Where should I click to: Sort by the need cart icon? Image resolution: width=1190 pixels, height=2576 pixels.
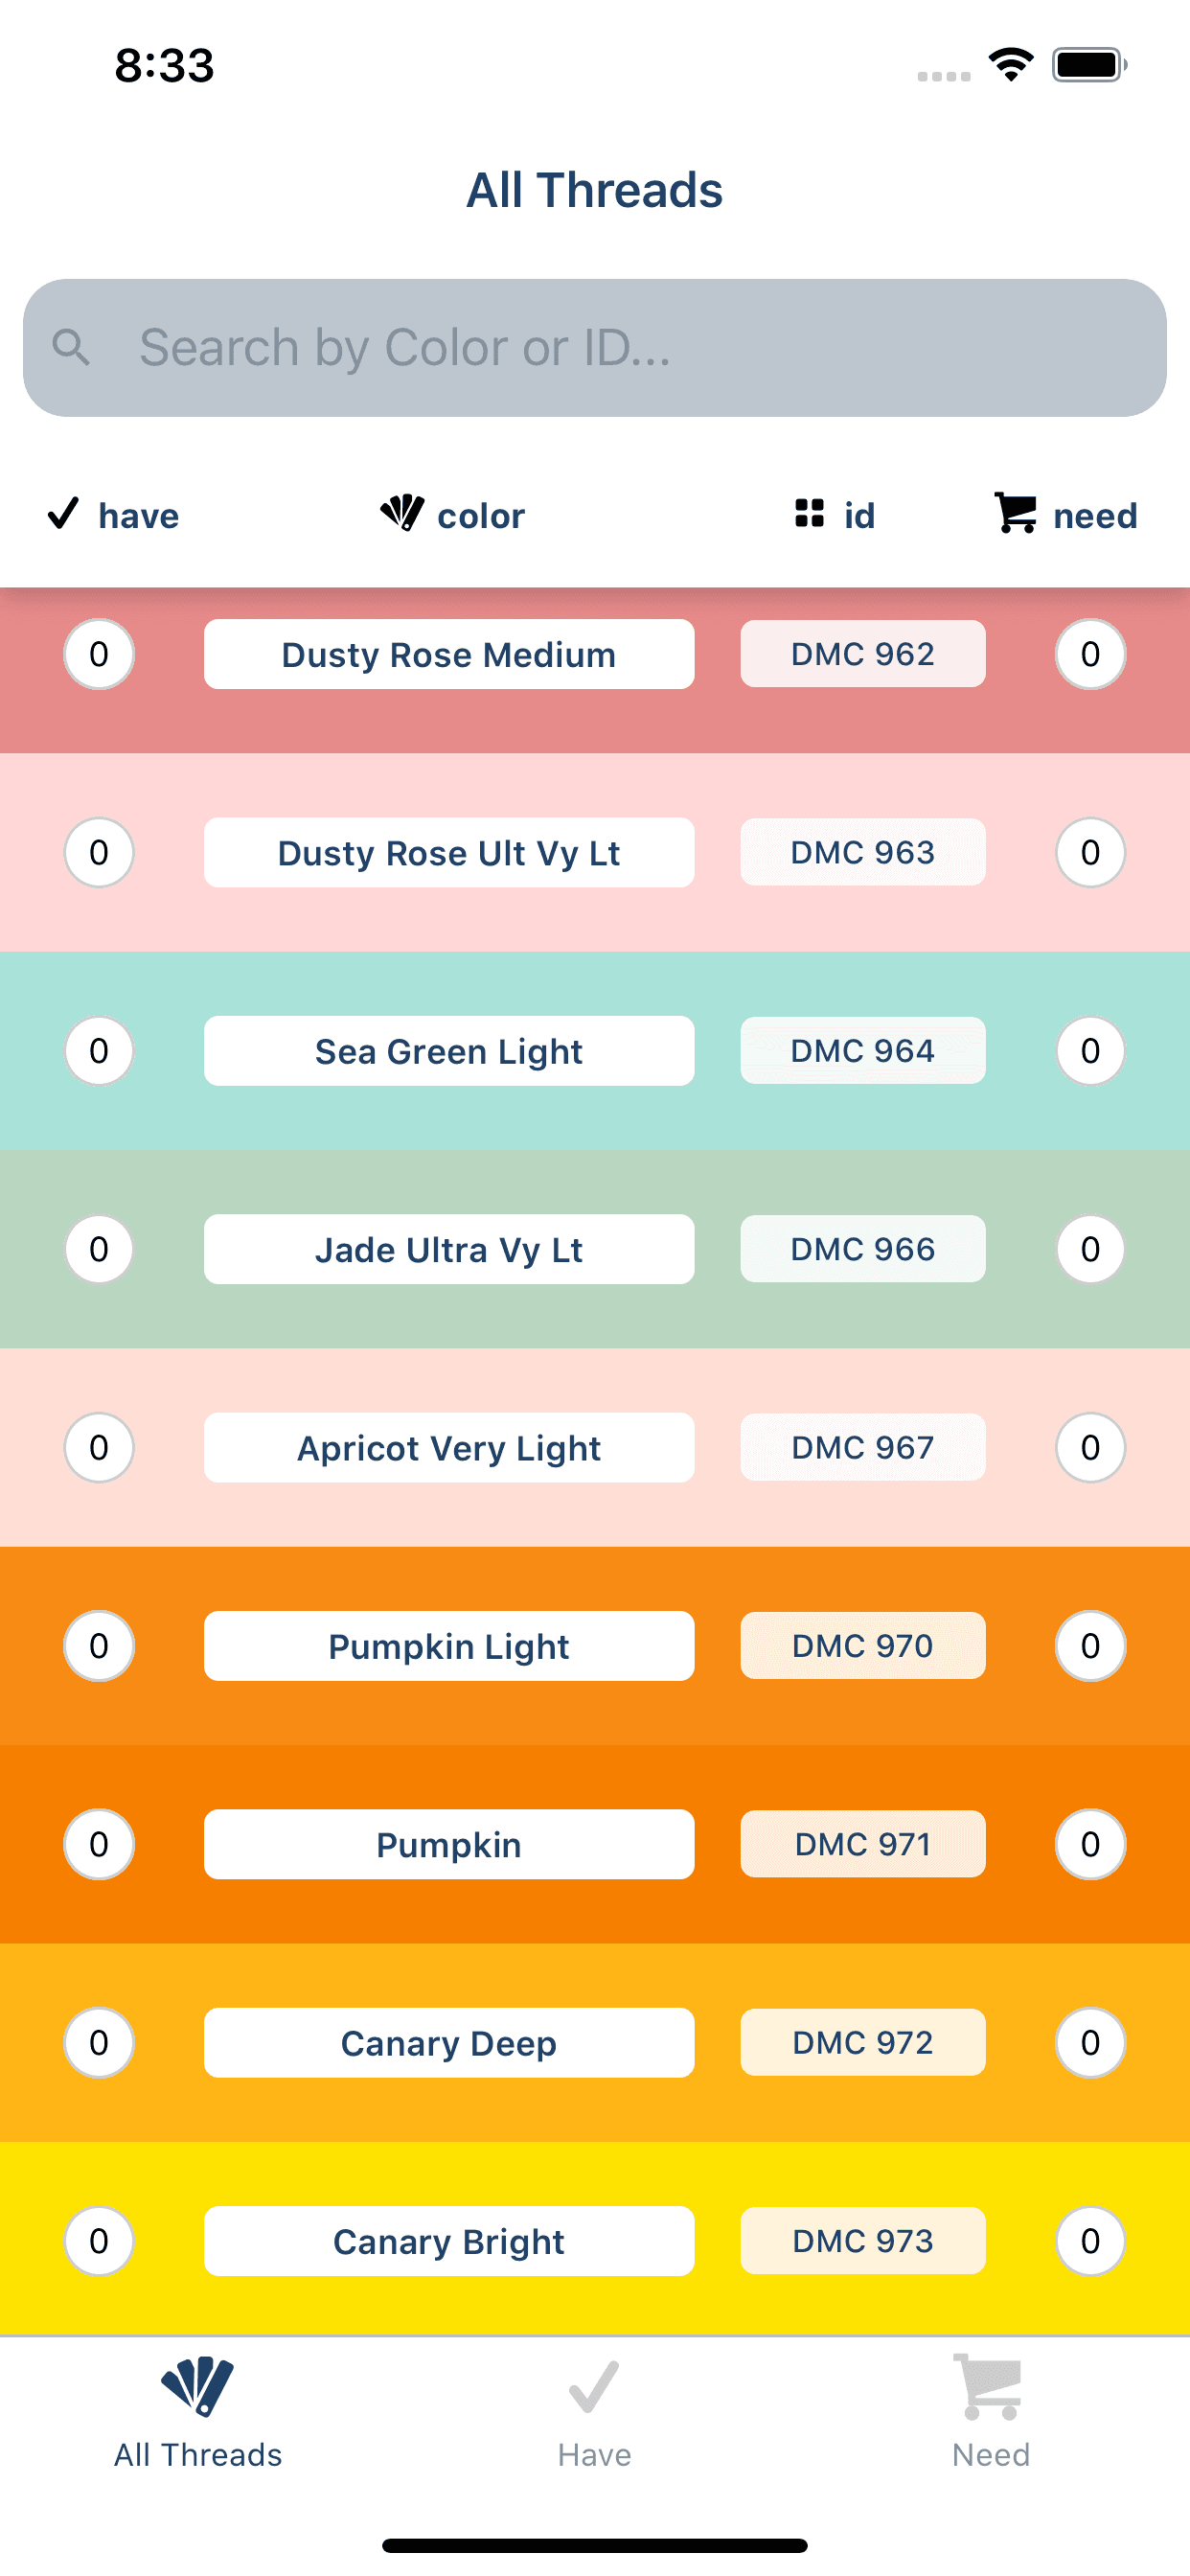[1016, 513]
